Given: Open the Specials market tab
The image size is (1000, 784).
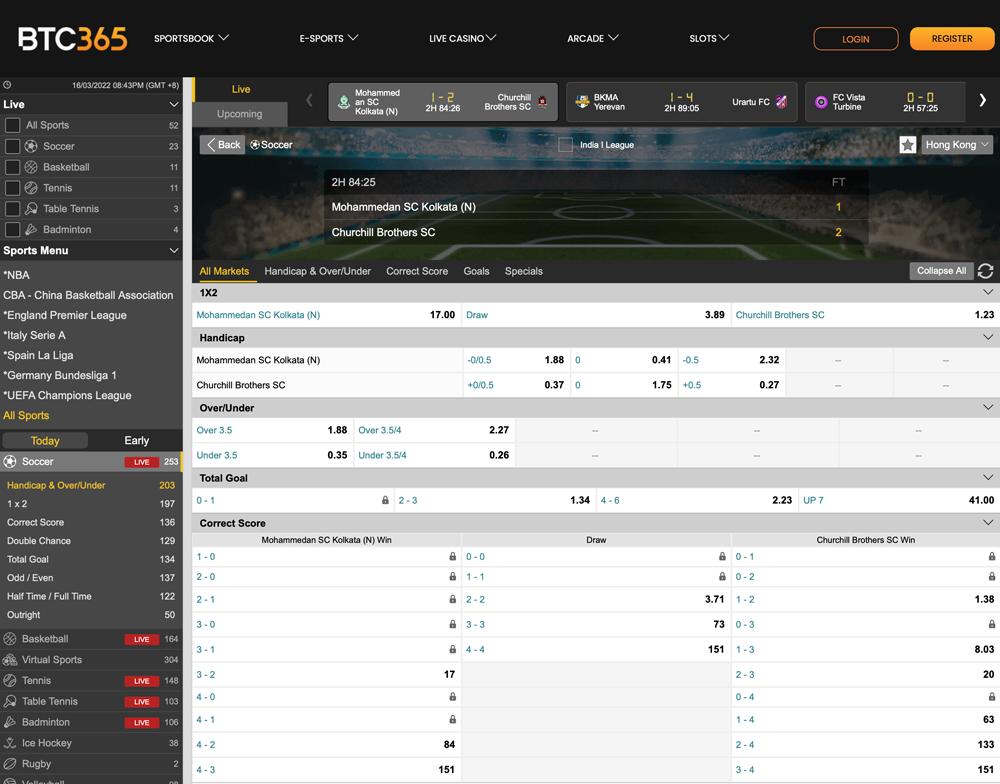Looking at the screenshot, I should pyautogui.click(x=524, y=271).
